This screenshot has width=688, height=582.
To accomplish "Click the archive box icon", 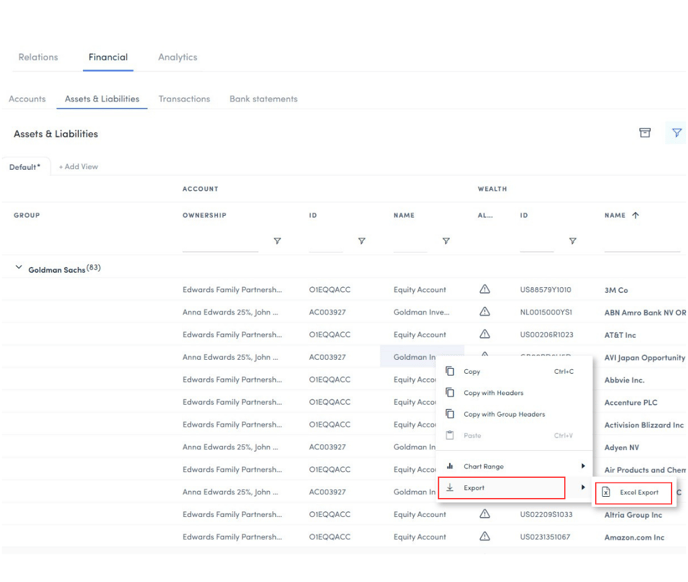I will click(x=645, y=133).
